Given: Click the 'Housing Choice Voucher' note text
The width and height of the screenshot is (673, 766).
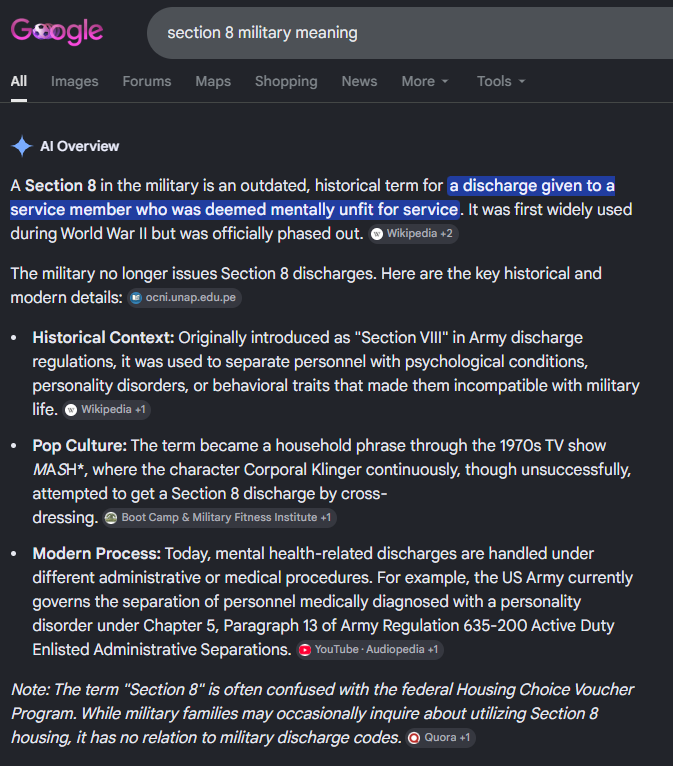Looking at the screenshot, I should coord(545,689).
